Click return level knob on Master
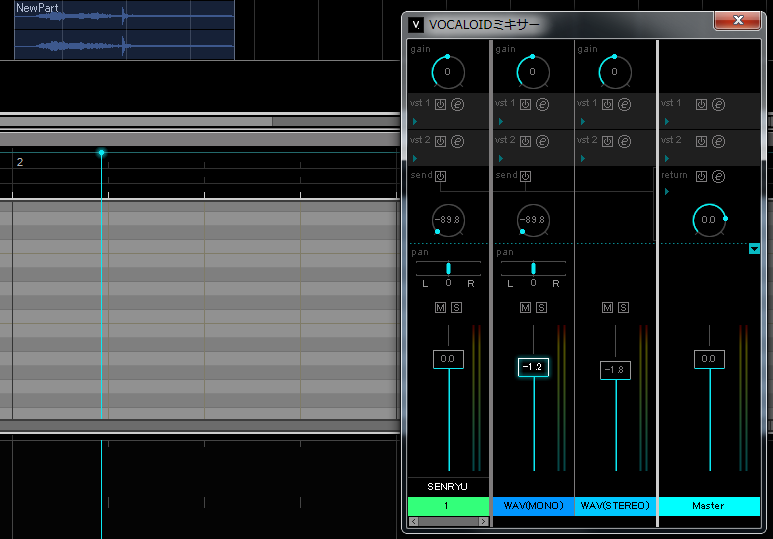773x539 pixels. 709,220
